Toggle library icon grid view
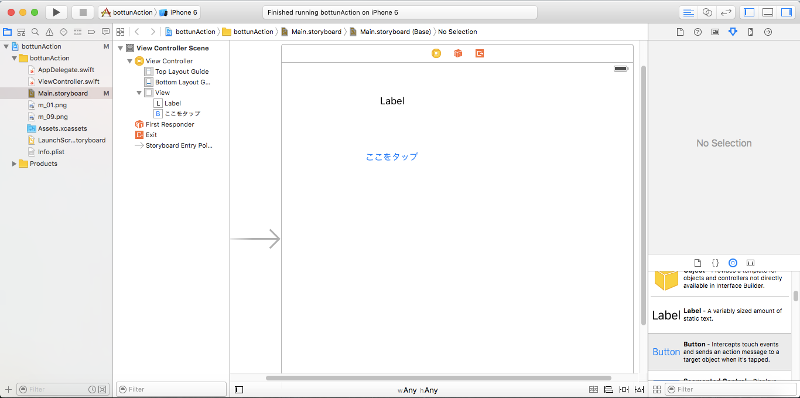 tap(656, 389)
